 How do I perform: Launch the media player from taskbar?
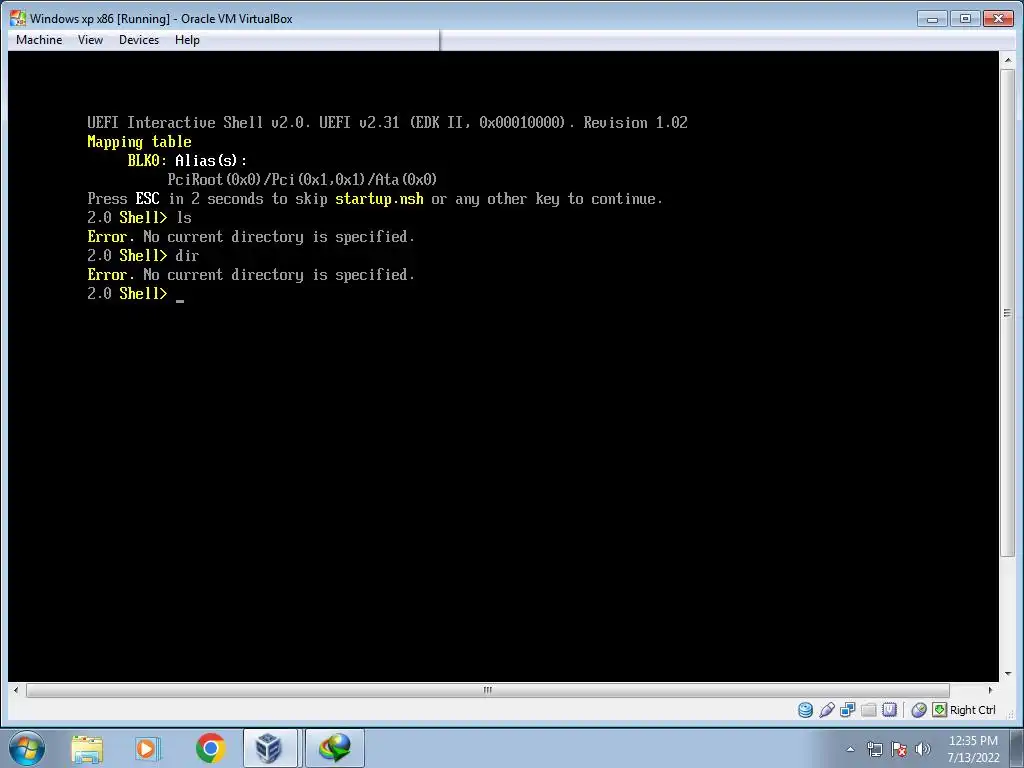coord(147,748)
